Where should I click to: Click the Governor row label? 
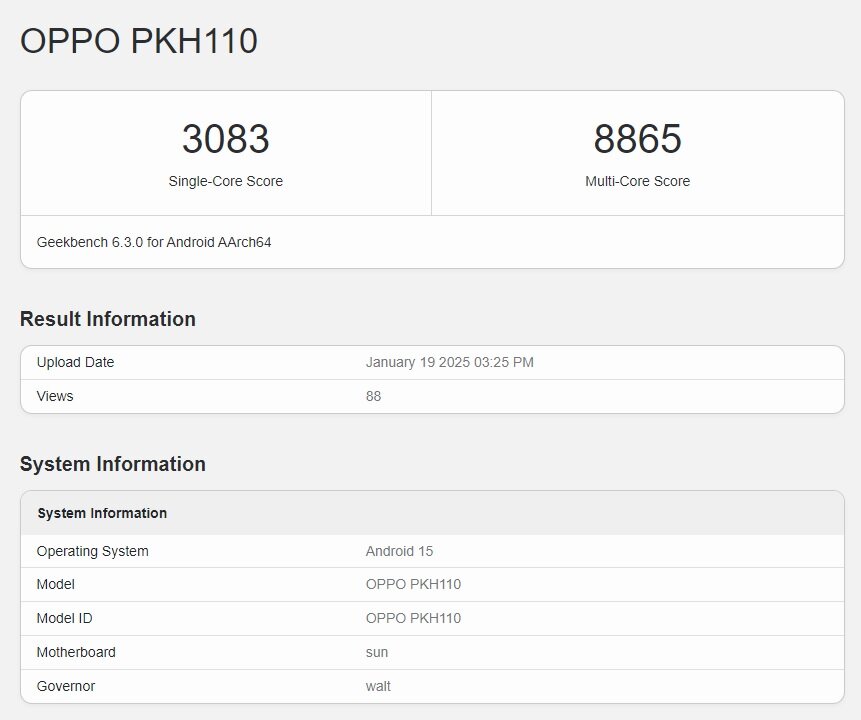coord(66,686)
